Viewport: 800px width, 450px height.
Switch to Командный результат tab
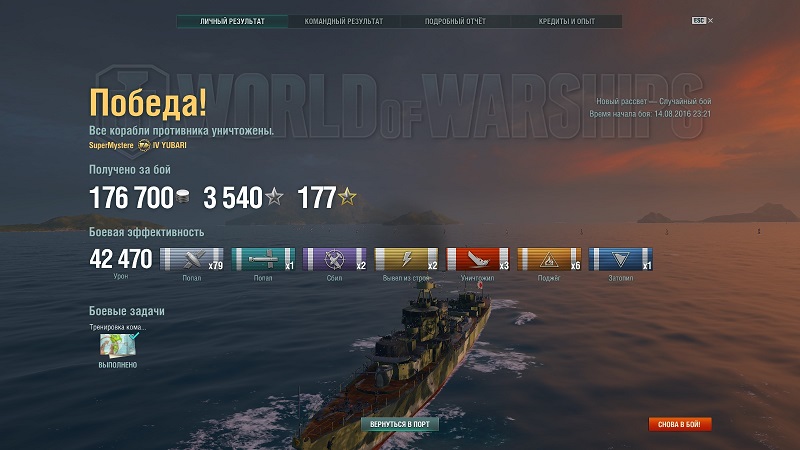pos(343,21)
